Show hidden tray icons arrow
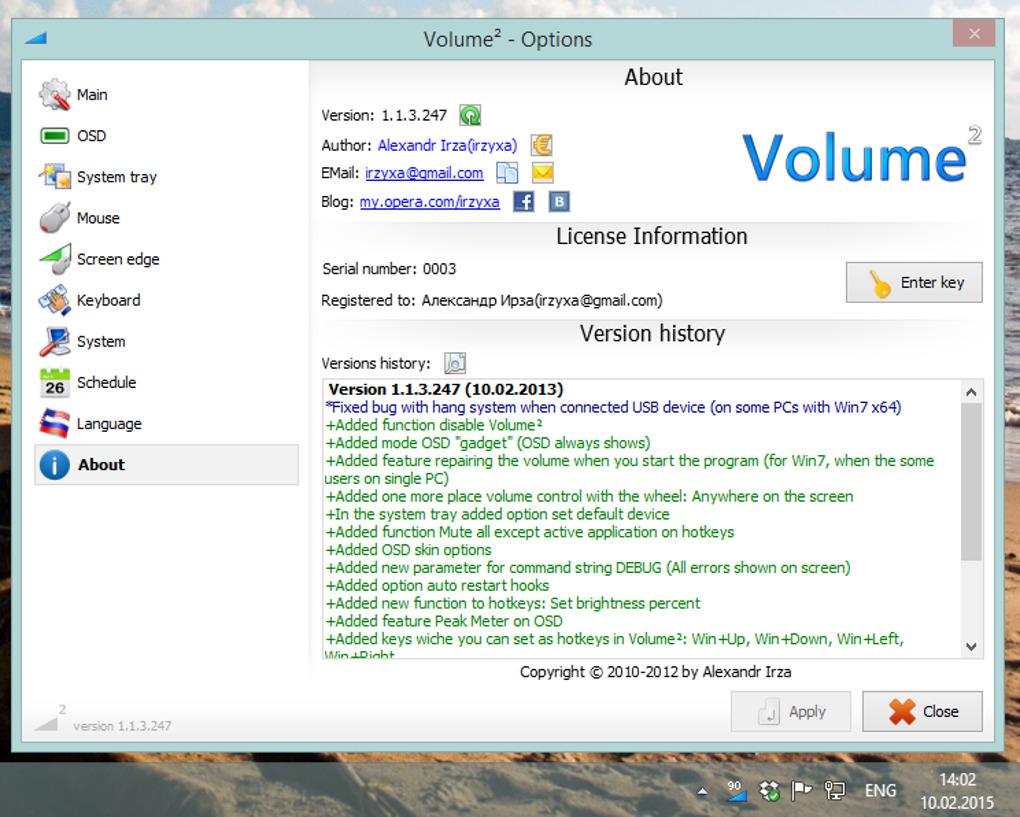 [702, 792]
